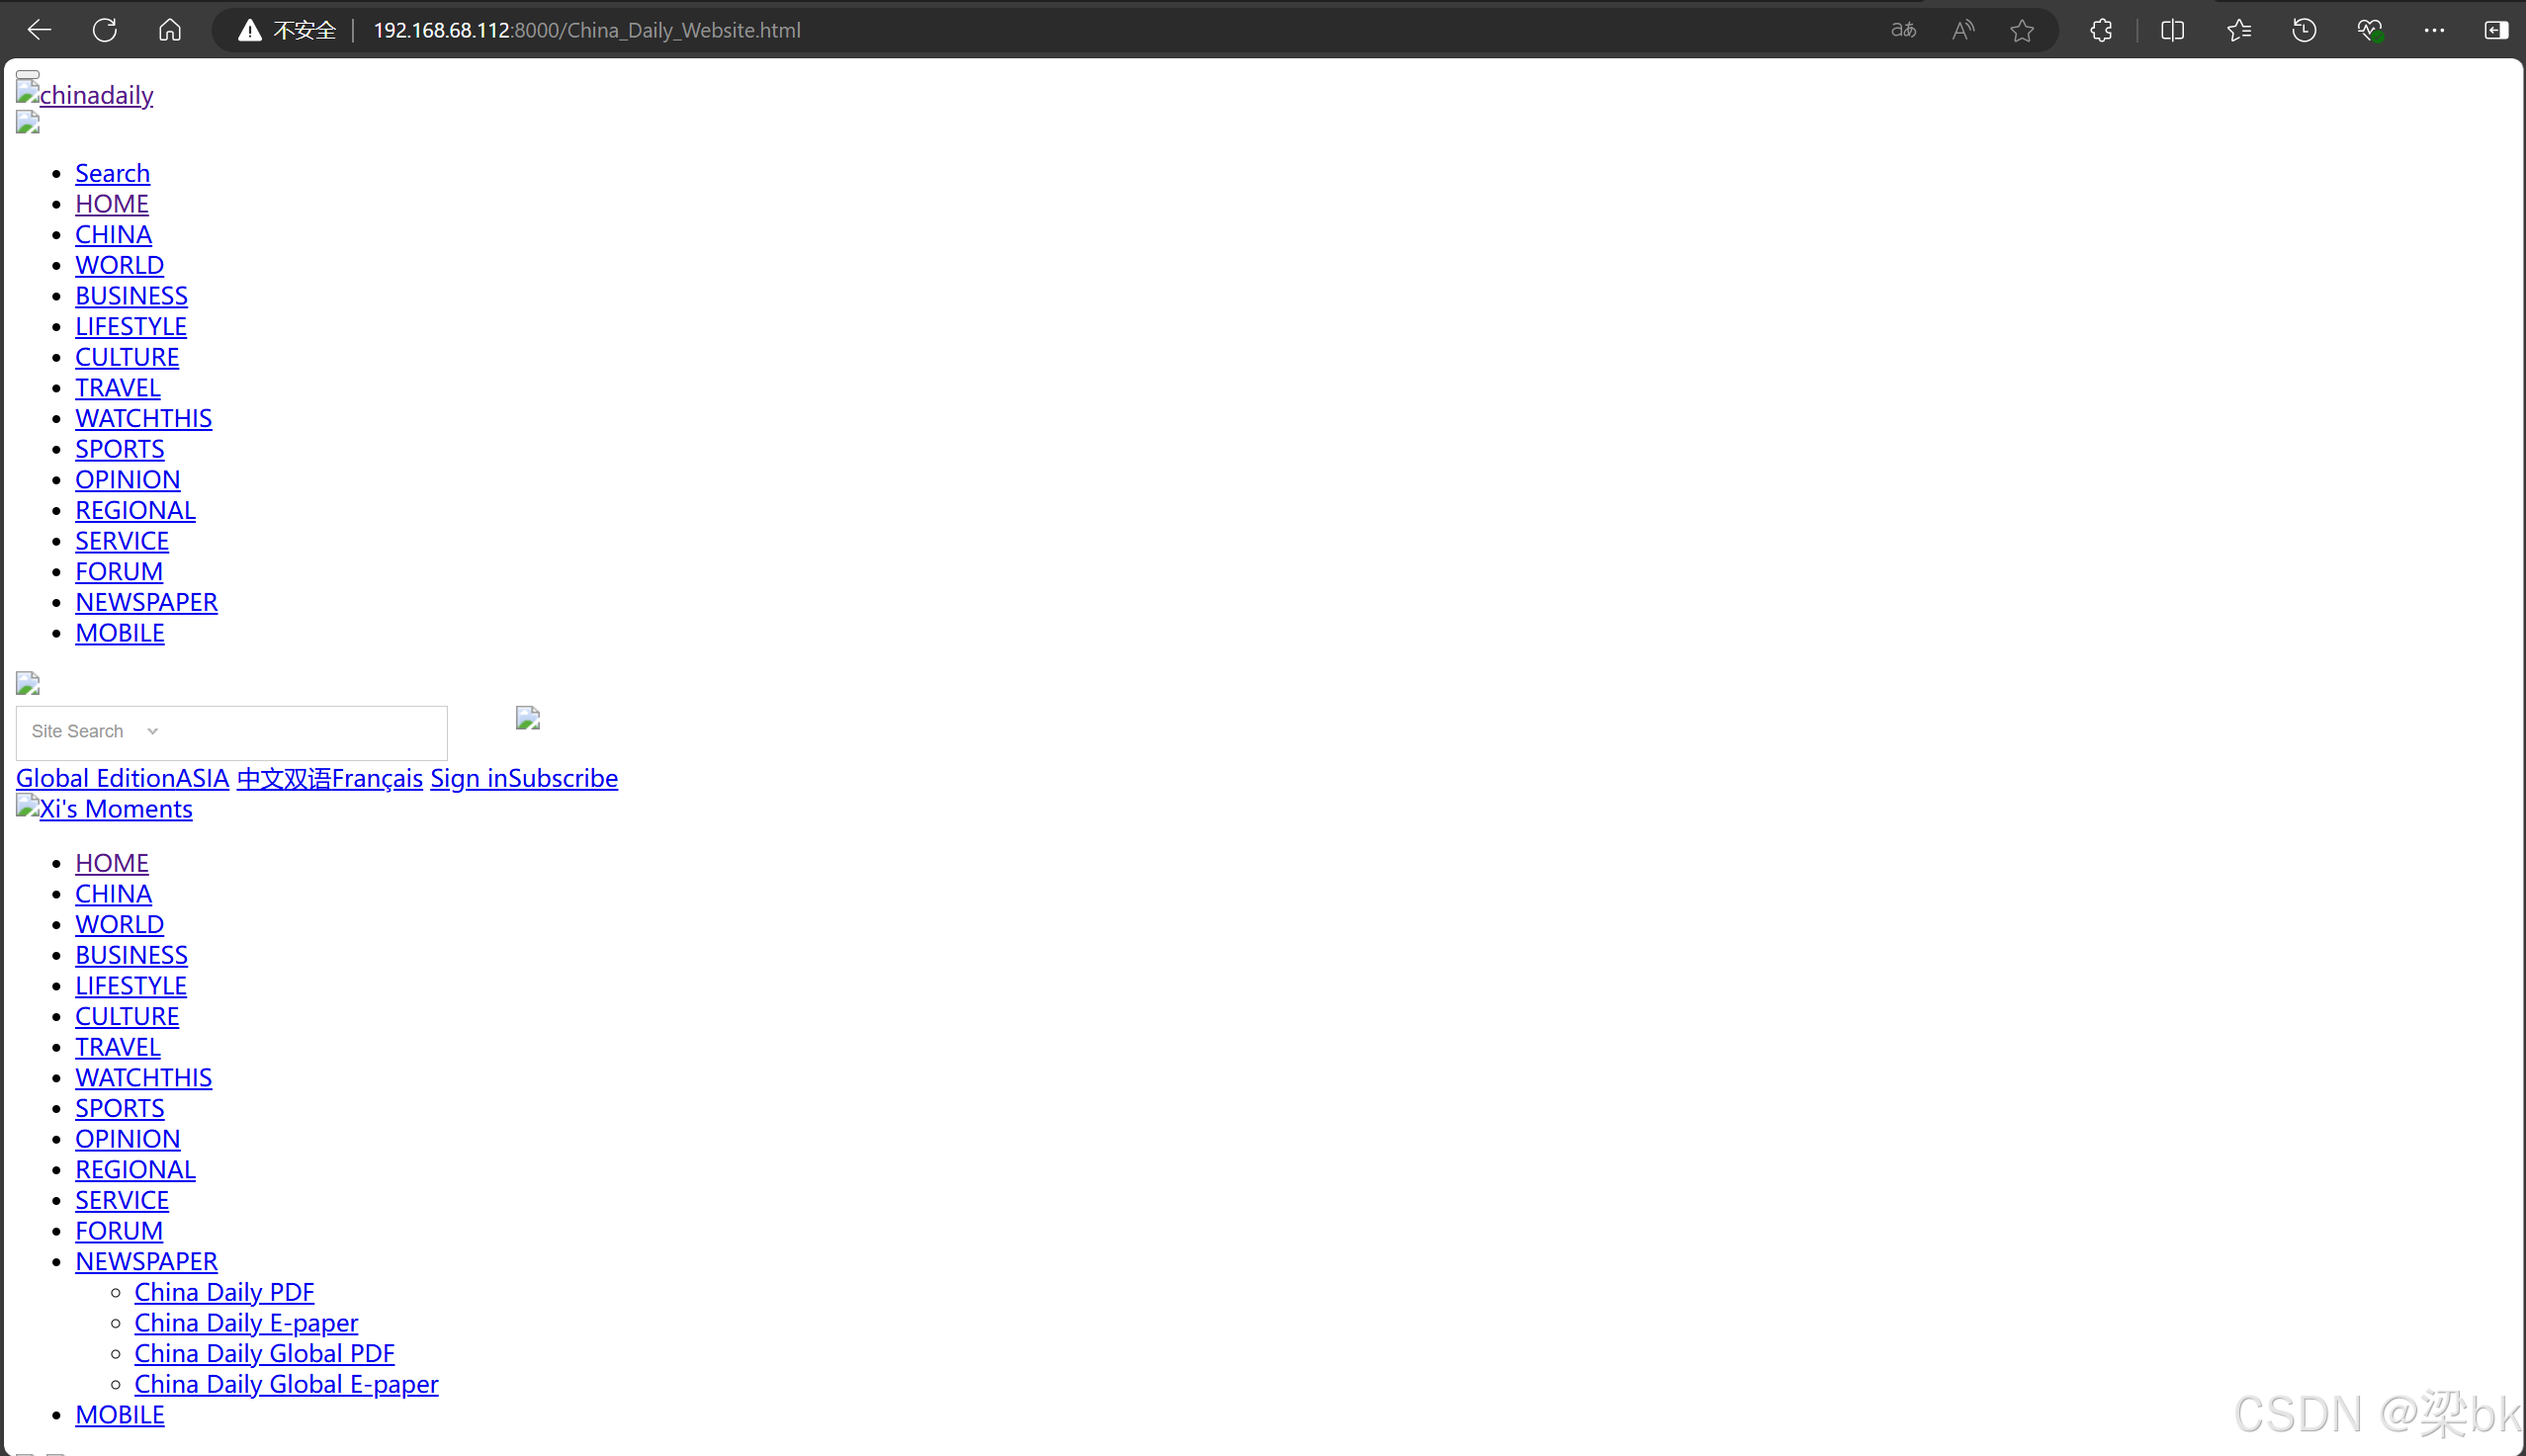The image size is (2526, 1456).
Task: Follow the ASIA edition link
Action: coord(203,778)
